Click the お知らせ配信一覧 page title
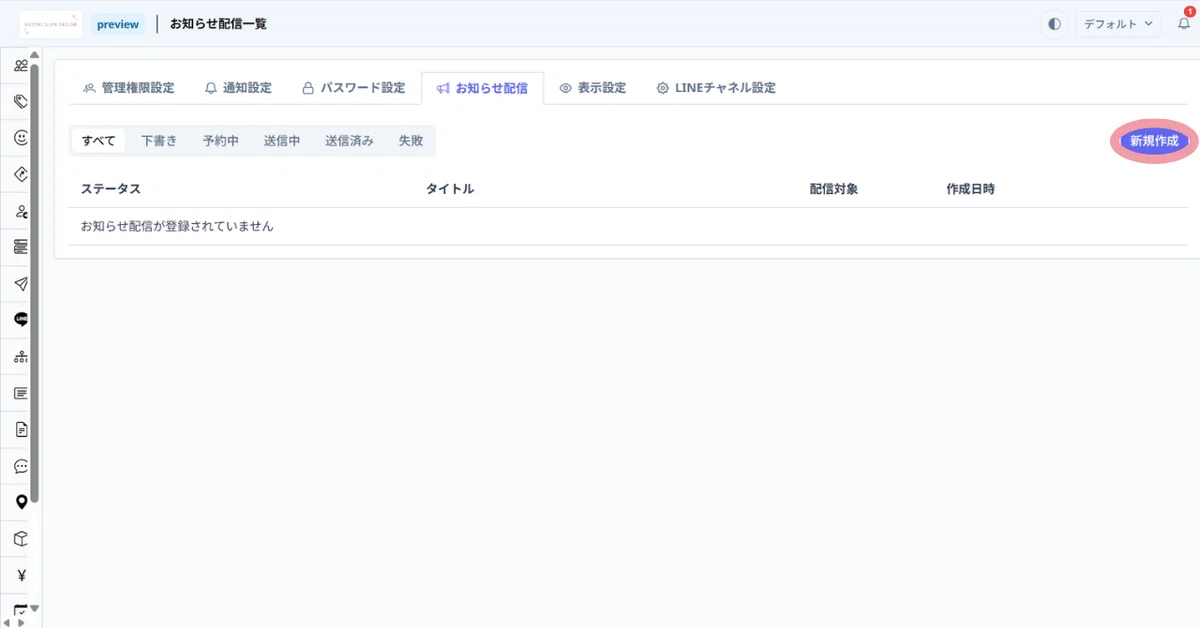The height and width of the screenshot is (628, 1200). 218,24
